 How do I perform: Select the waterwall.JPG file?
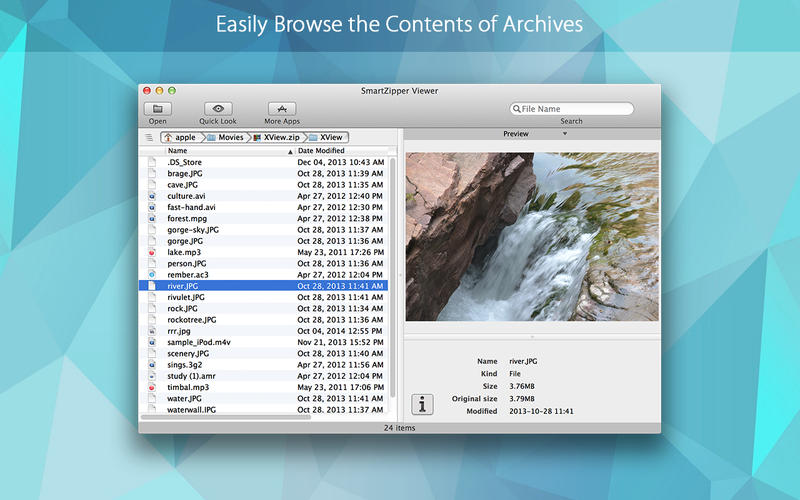[190, 410]
